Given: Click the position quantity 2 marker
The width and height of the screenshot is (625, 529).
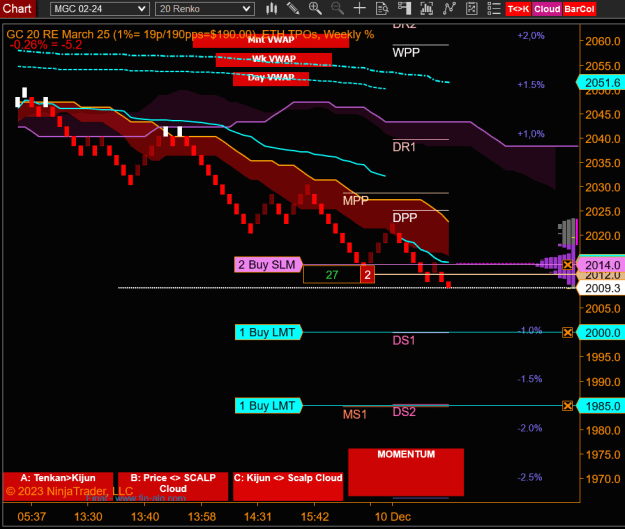Looking at the screenshot, I should point(368,275).
